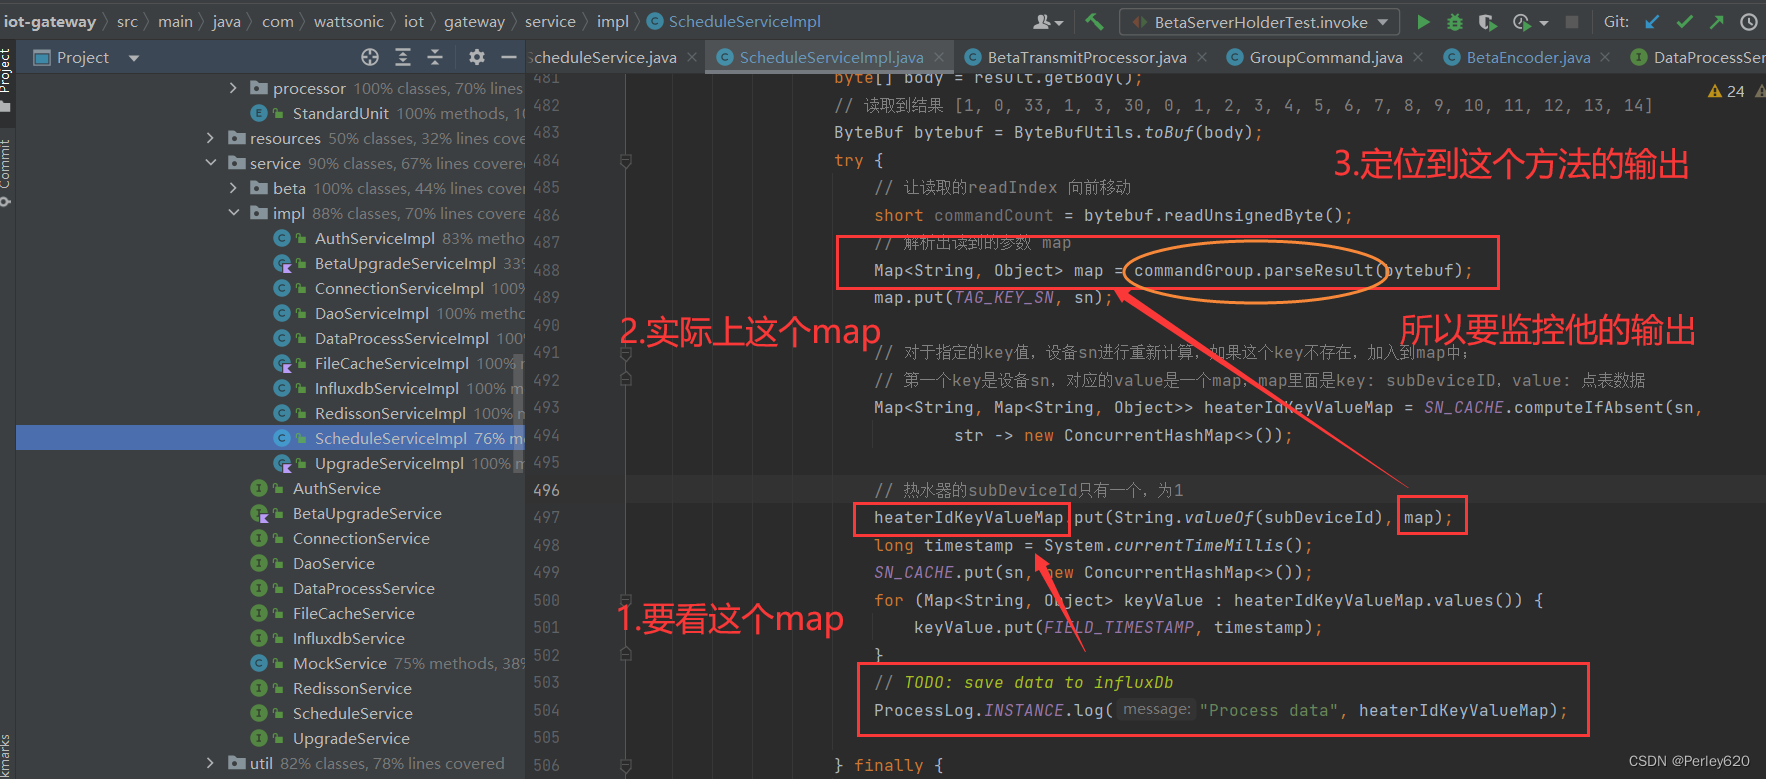This screenshot has height=779, width=1766.
Task: Expand the beta folder
Action: coord(233,188)
